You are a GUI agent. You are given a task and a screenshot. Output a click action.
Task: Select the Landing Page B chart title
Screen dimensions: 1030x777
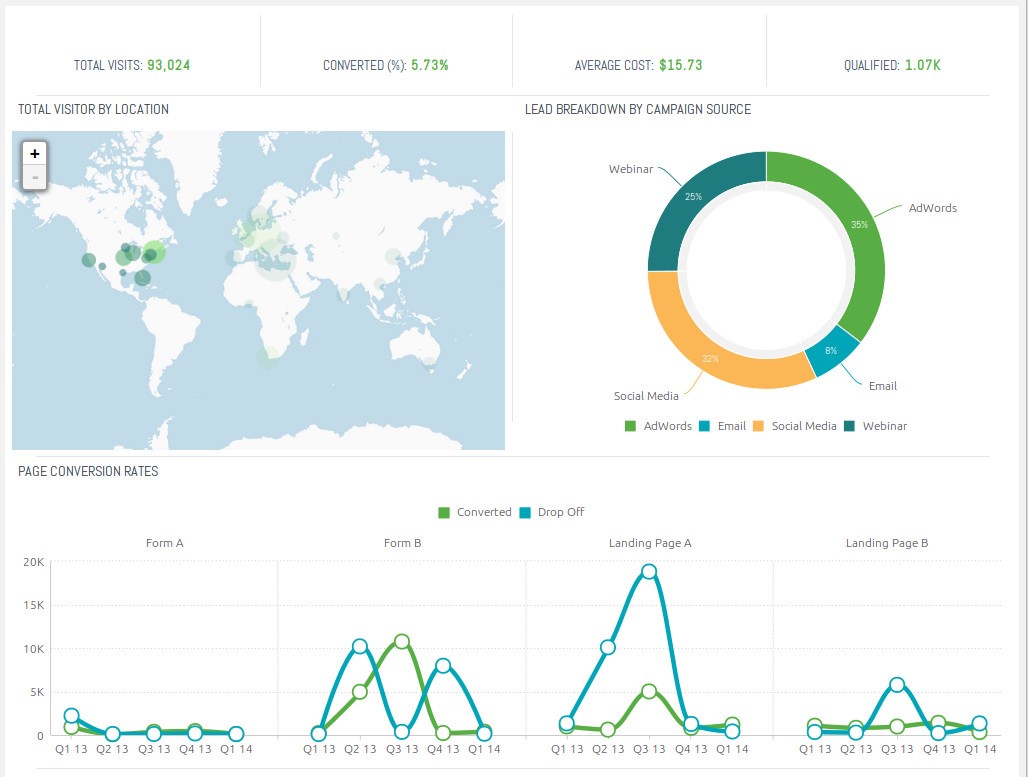(886, 543)
